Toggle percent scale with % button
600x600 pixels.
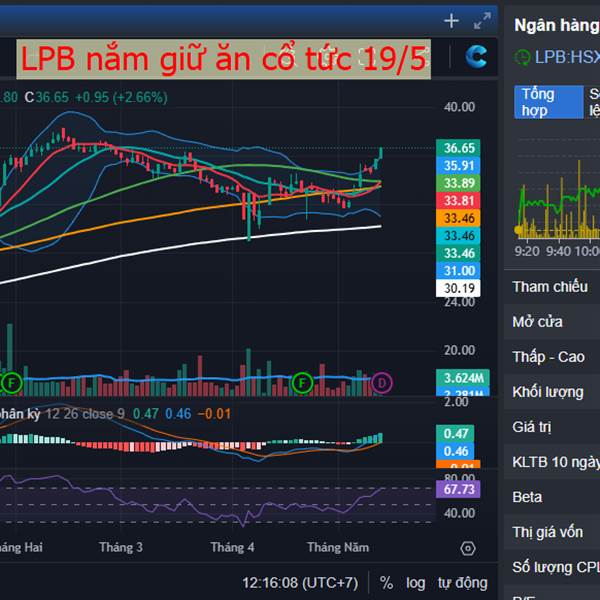[386, 583]
